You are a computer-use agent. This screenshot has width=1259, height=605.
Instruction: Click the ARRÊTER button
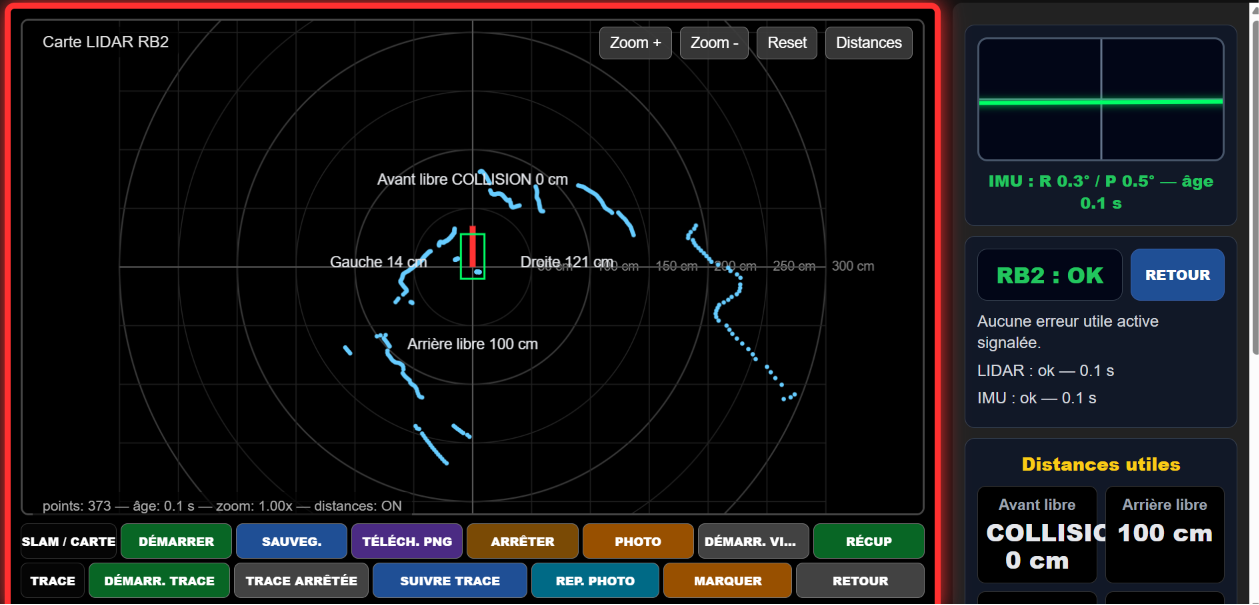tap(523, 541)
